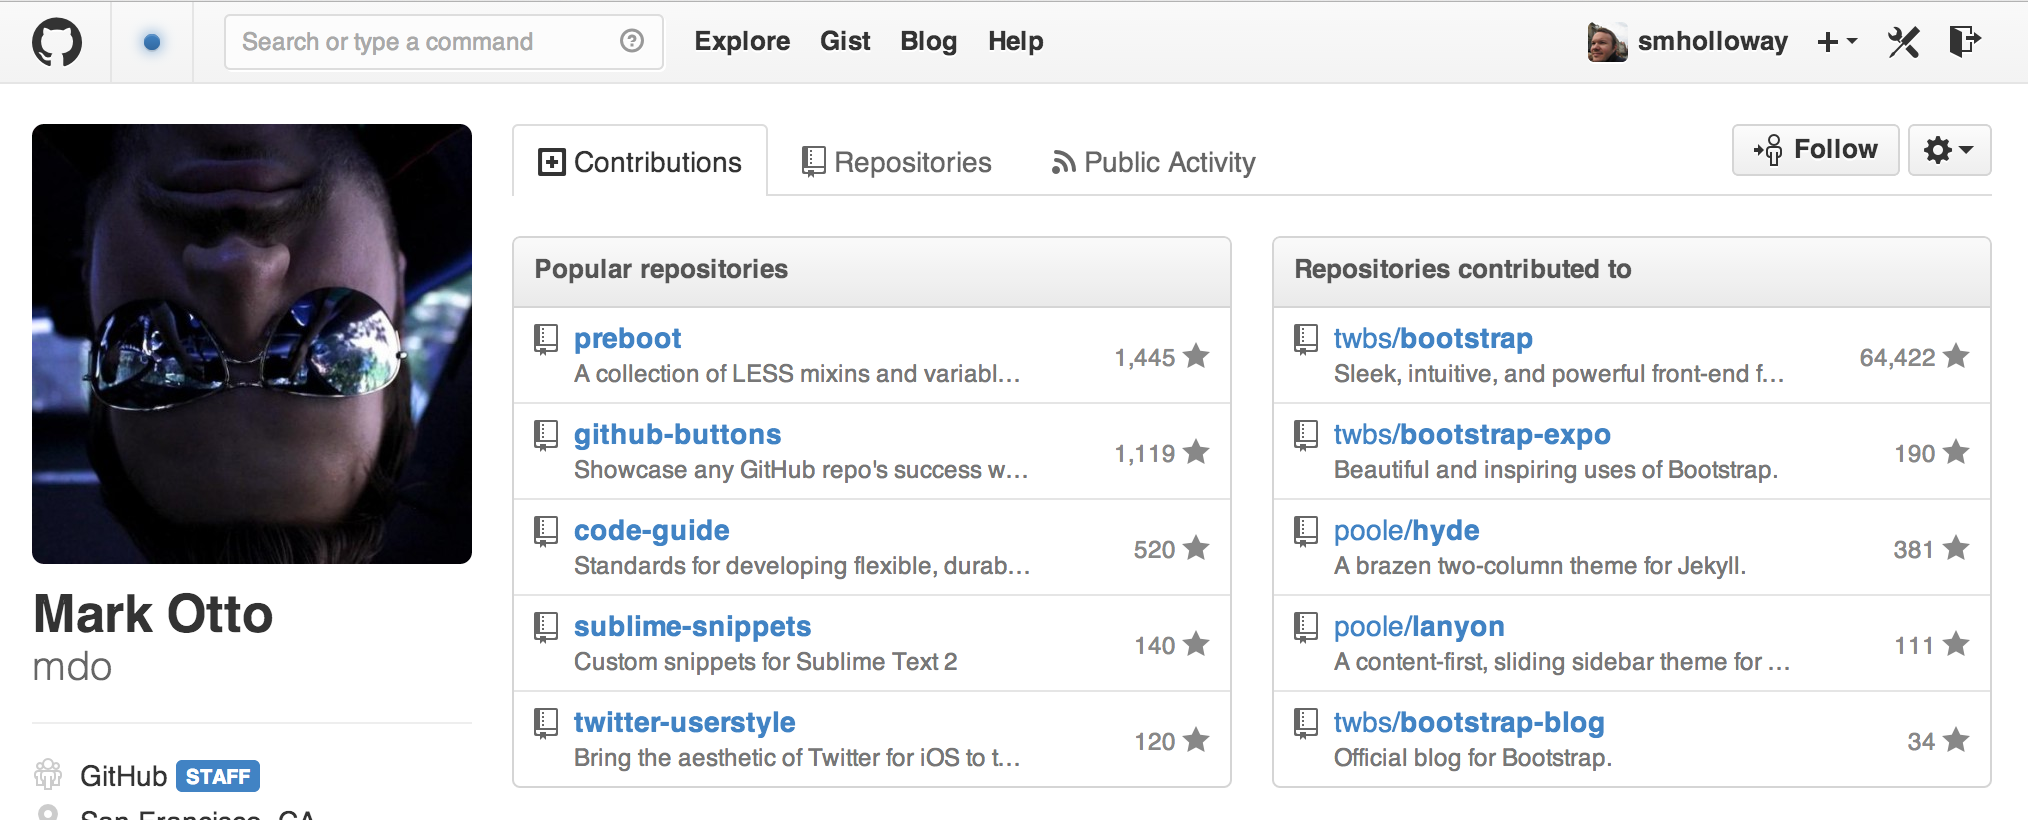Screen dimensions: 2028x820
Task: Click Mark Otto's profile picture
Action: (252, 344)
